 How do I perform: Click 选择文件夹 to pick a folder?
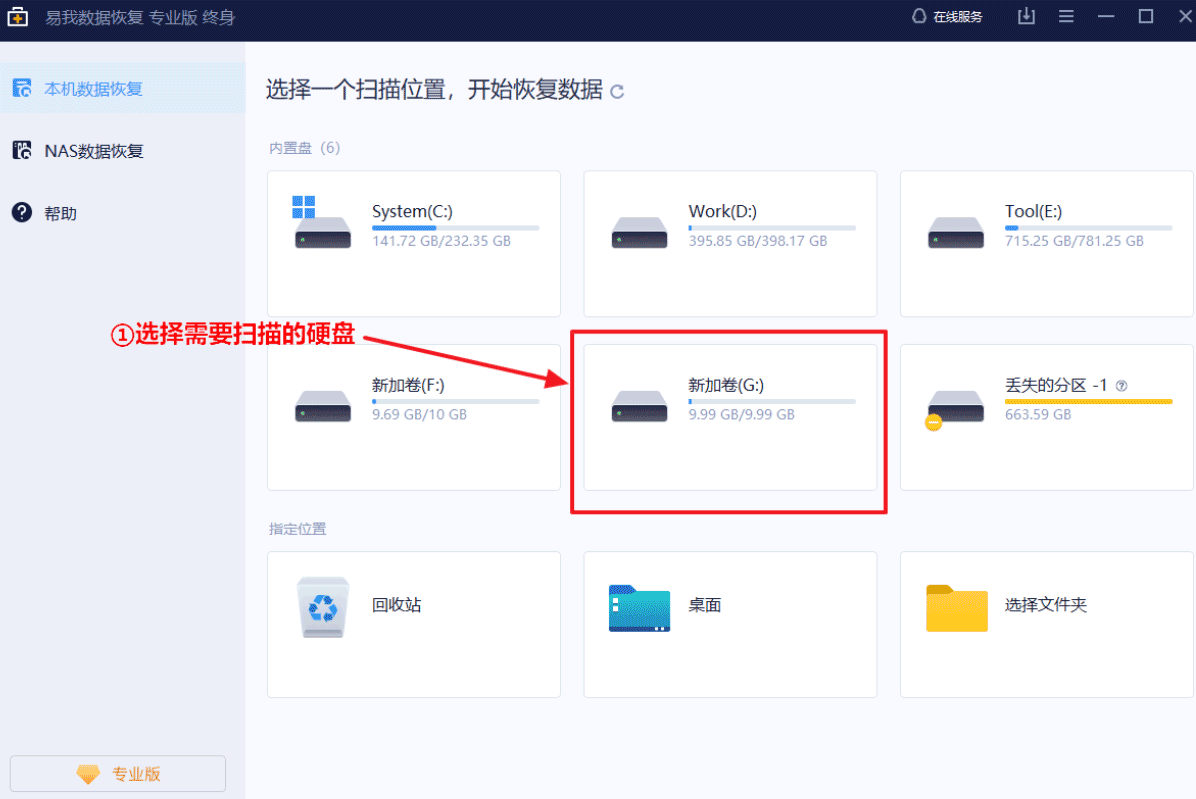(1045, 624)
